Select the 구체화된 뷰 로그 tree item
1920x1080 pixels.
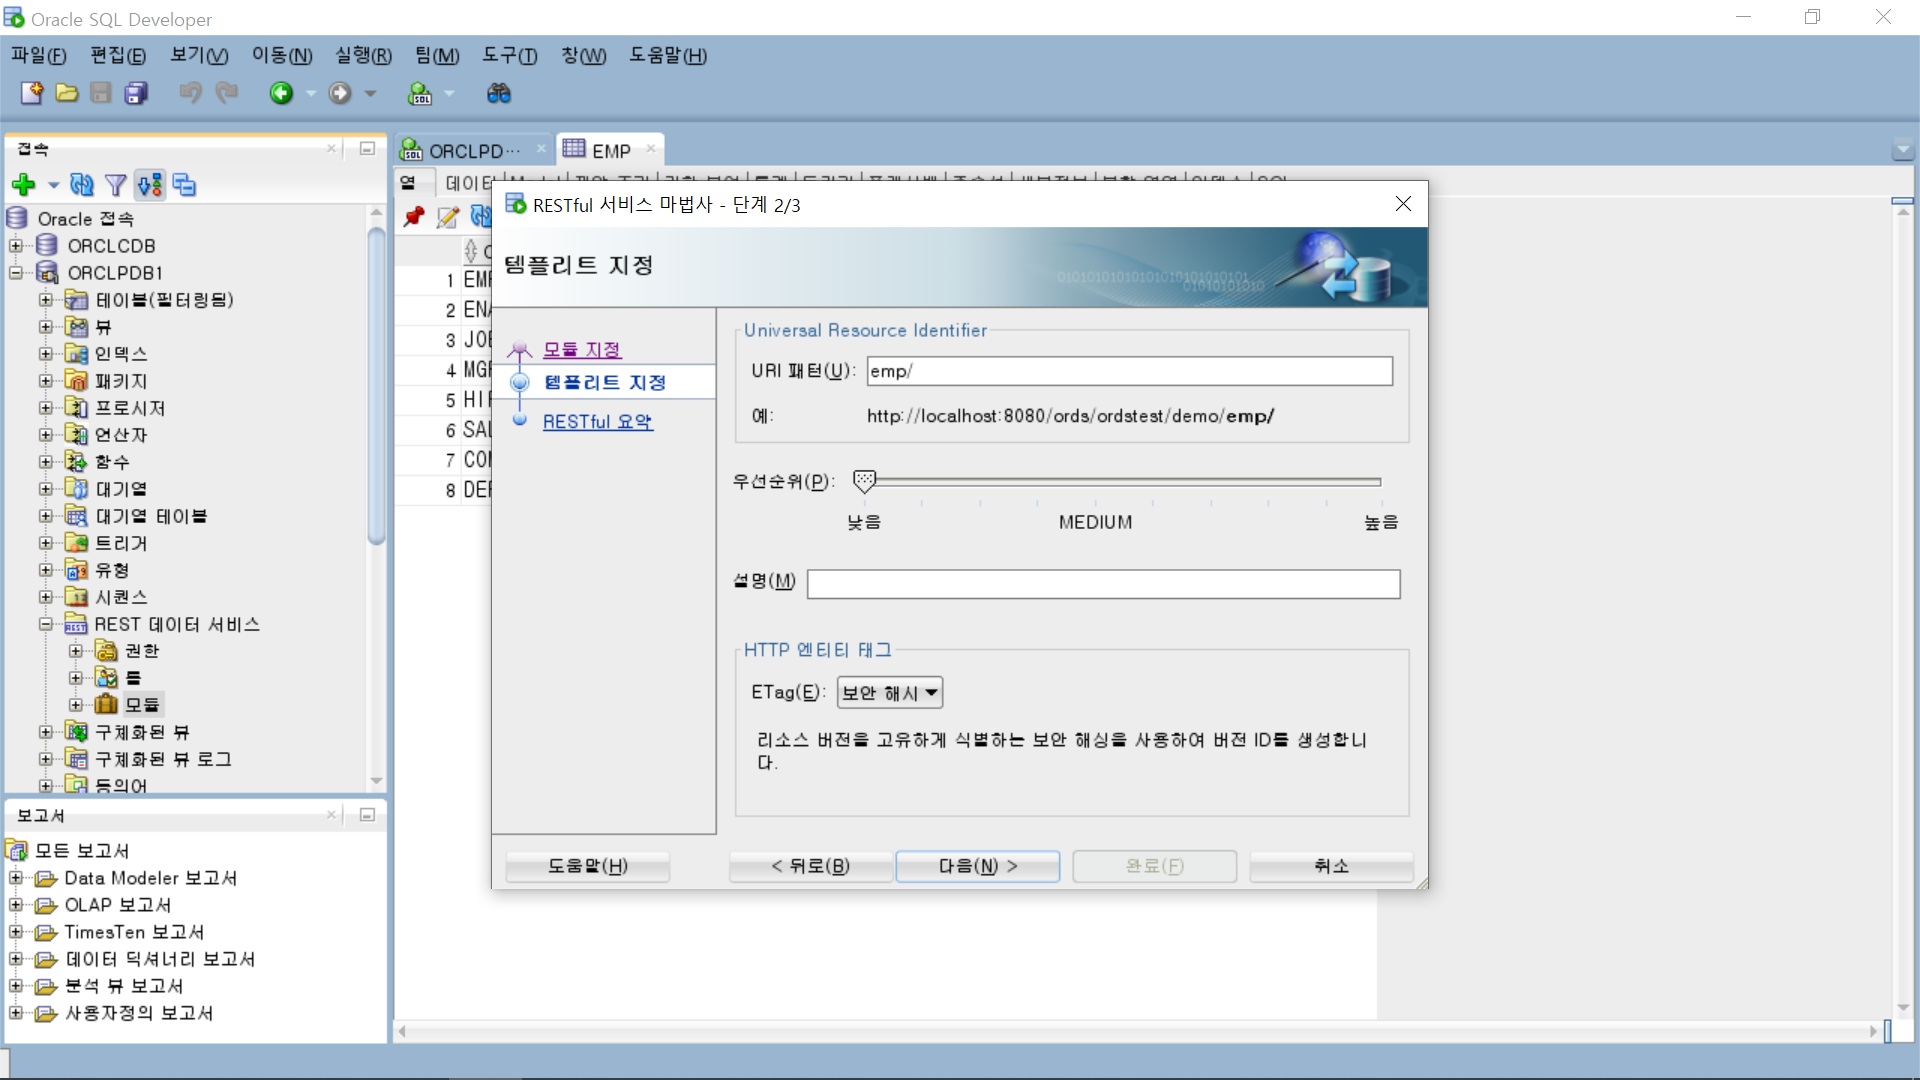[x=163, y=759]
